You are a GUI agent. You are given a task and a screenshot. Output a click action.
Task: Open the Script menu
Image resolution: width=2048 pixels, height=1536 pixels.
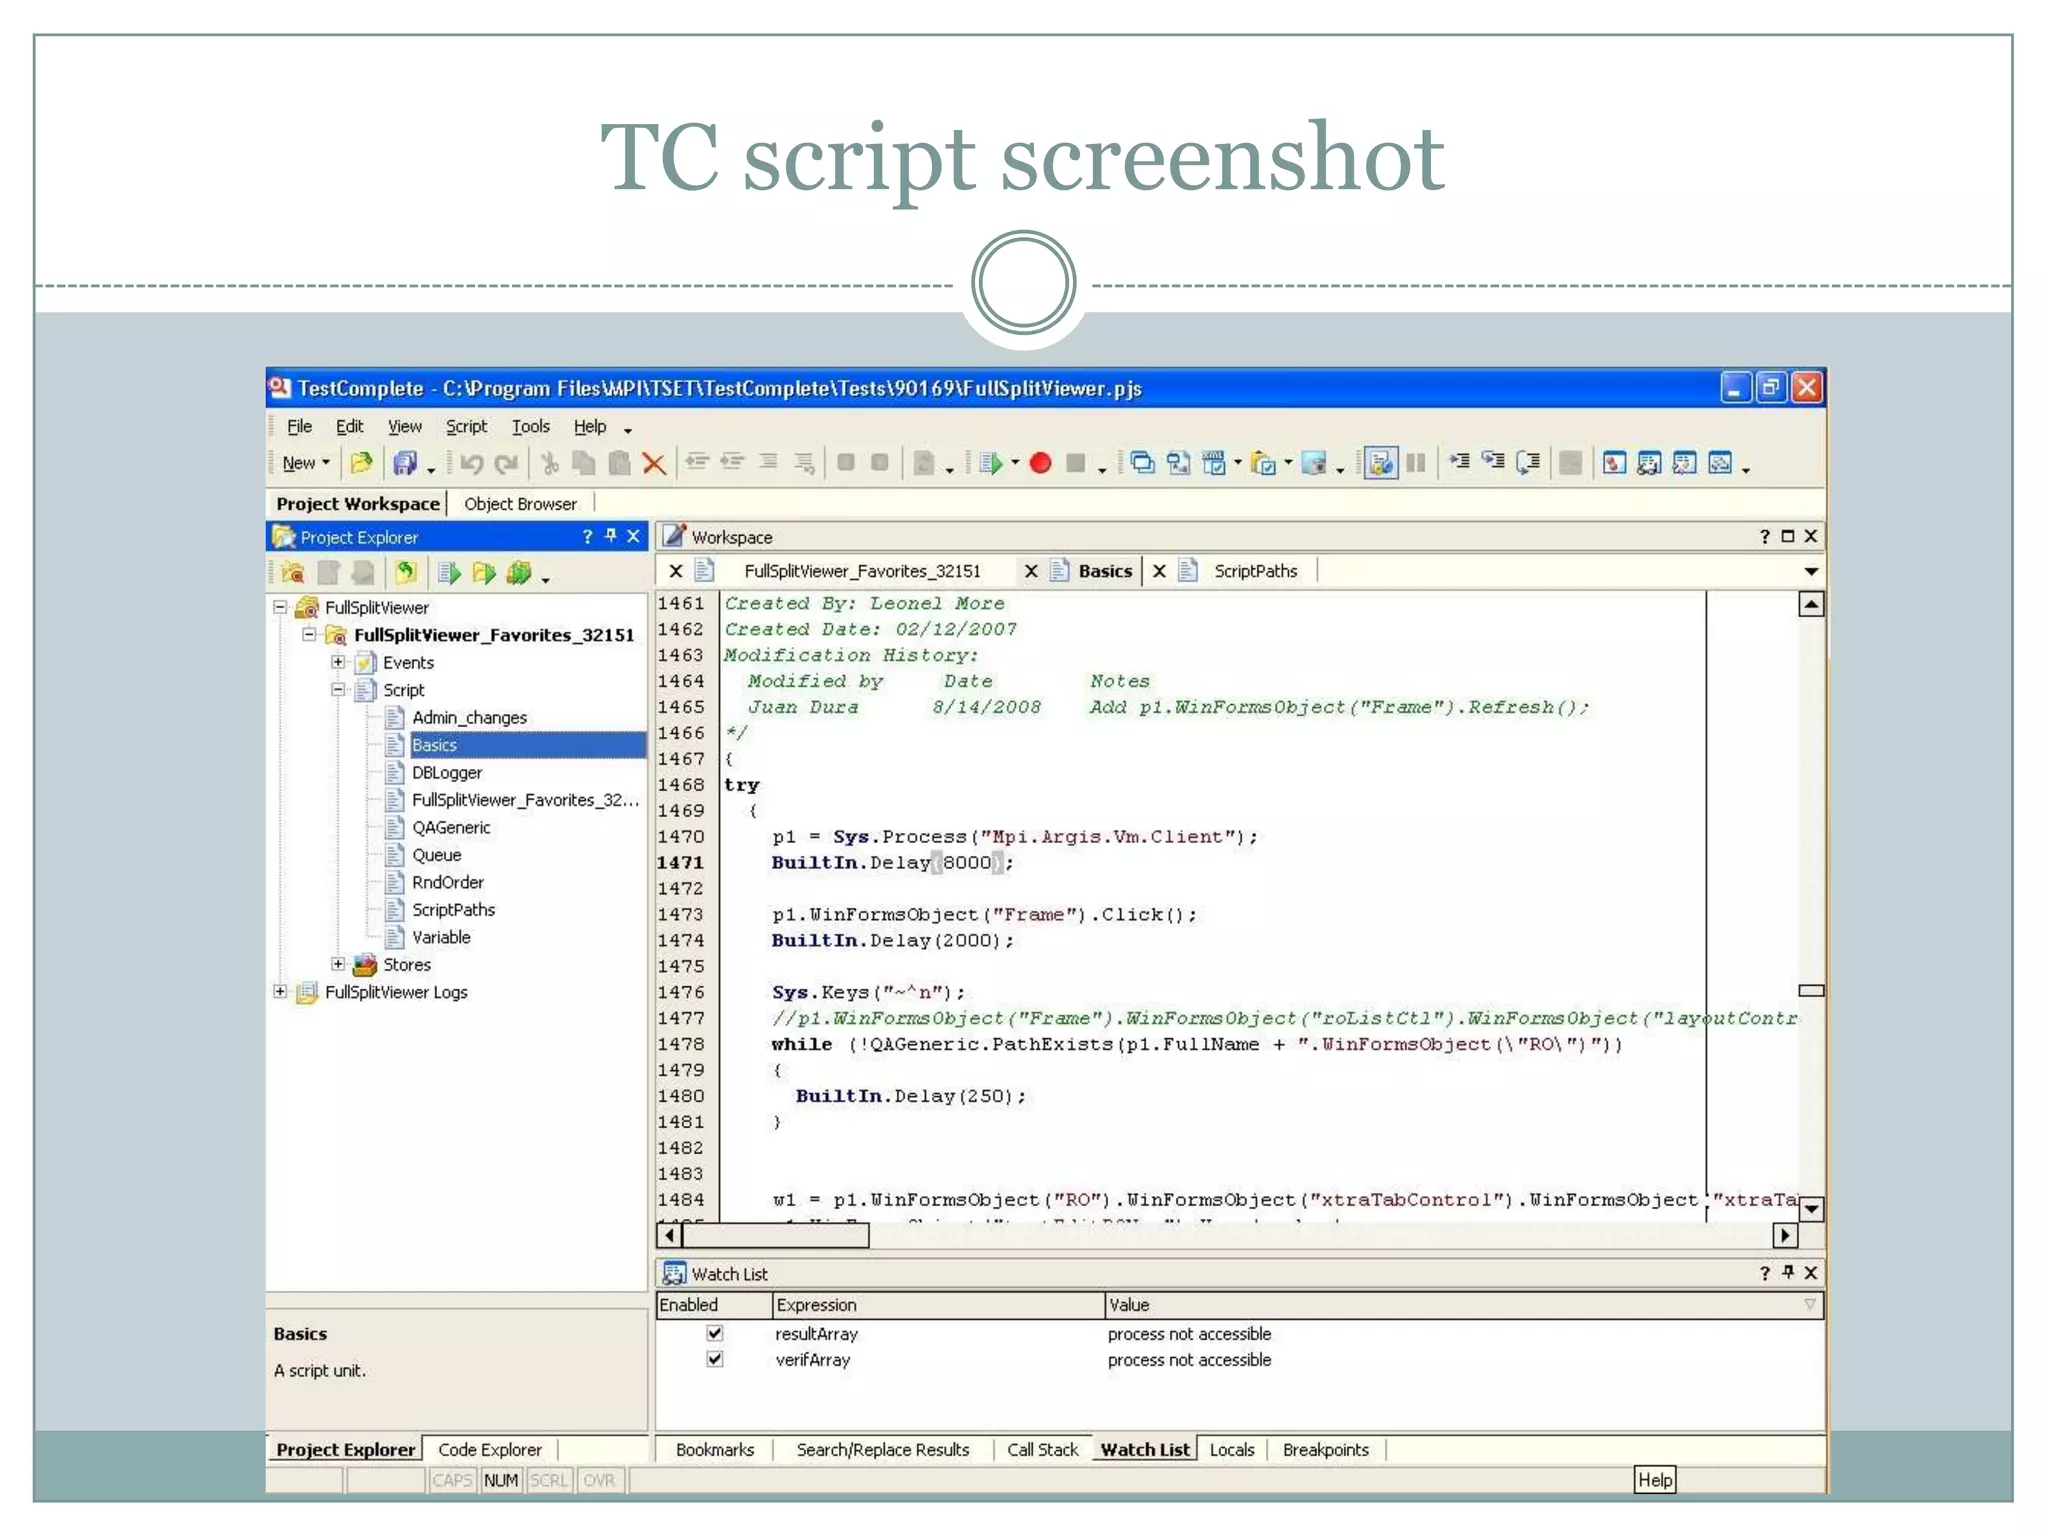(467, 426)
